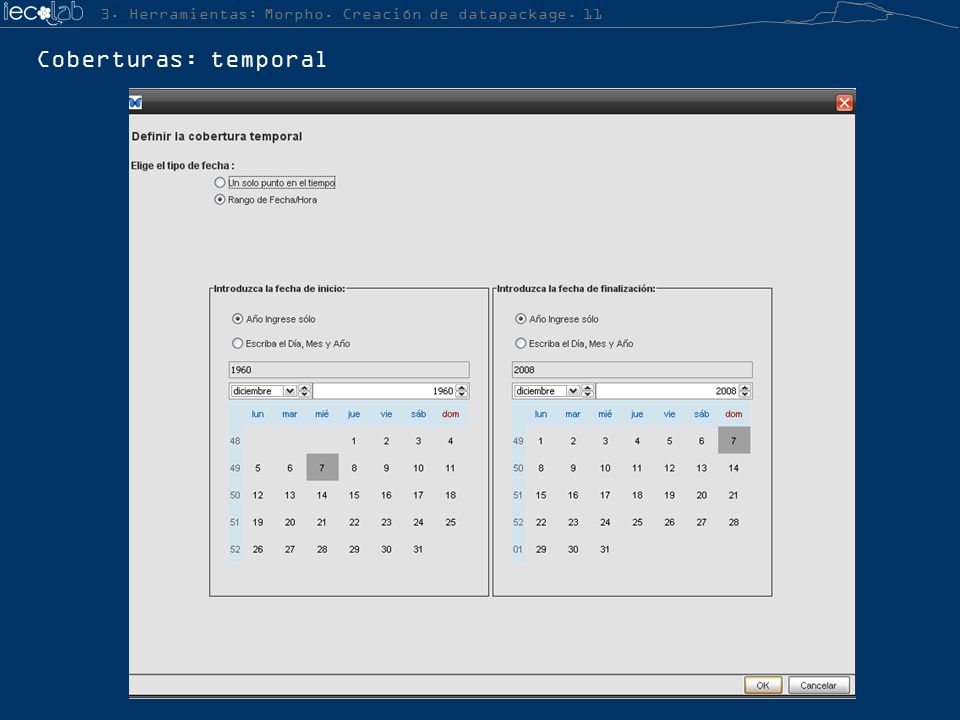The height and width of the screenshot is (720, 960).
Task: Confirm with the OK button
Action: pyautogui.click(x=763, y=685)
